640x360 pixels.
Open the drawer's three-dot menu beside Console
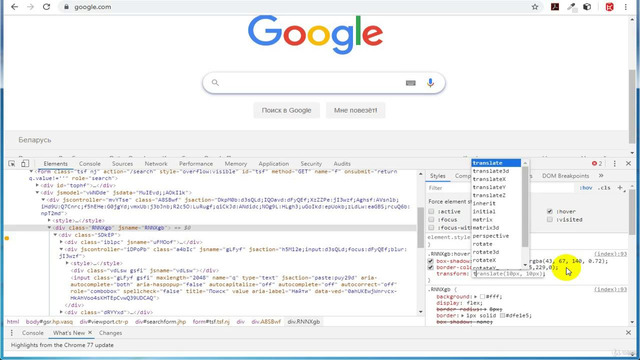coord(11,333)
